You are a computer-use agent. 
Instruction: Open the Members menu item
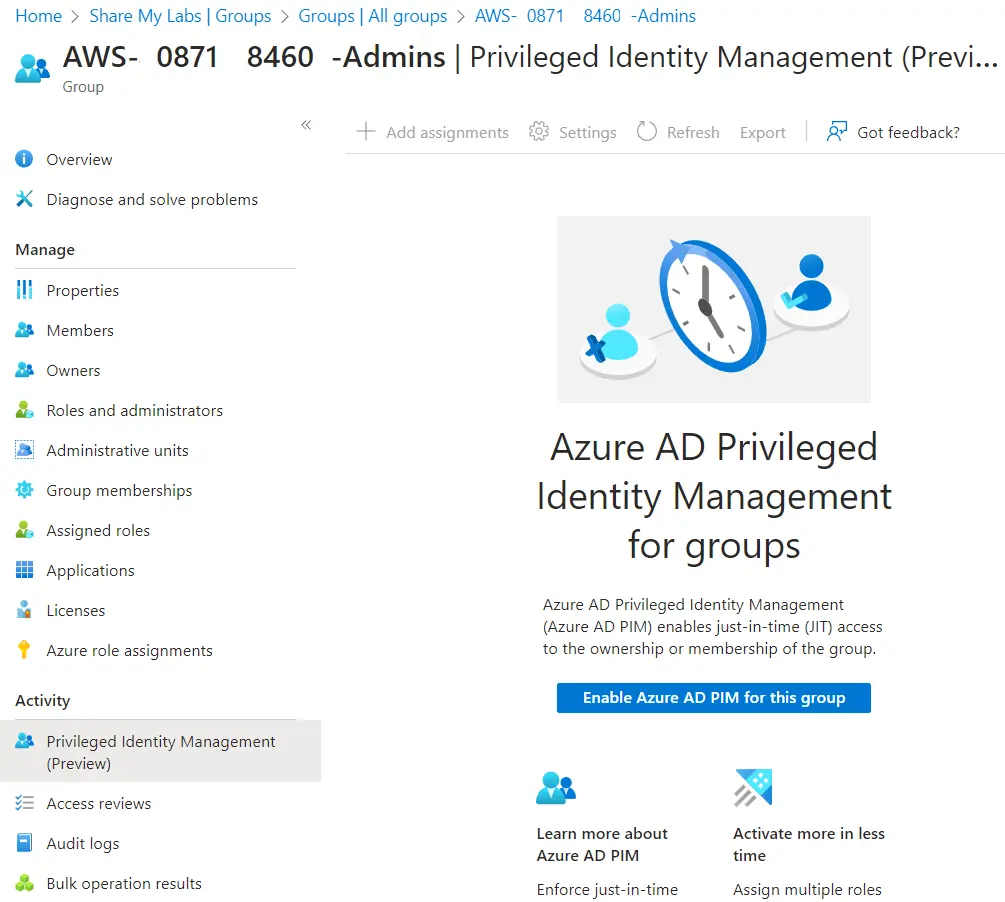80,330
